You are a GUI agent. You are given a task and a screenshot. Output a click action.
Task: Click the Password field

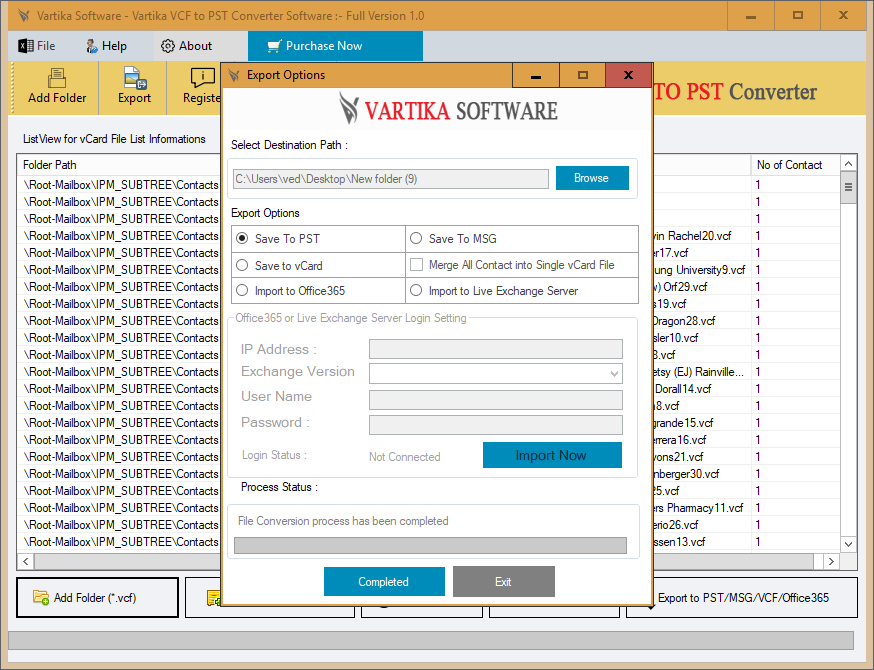[496, 425]
